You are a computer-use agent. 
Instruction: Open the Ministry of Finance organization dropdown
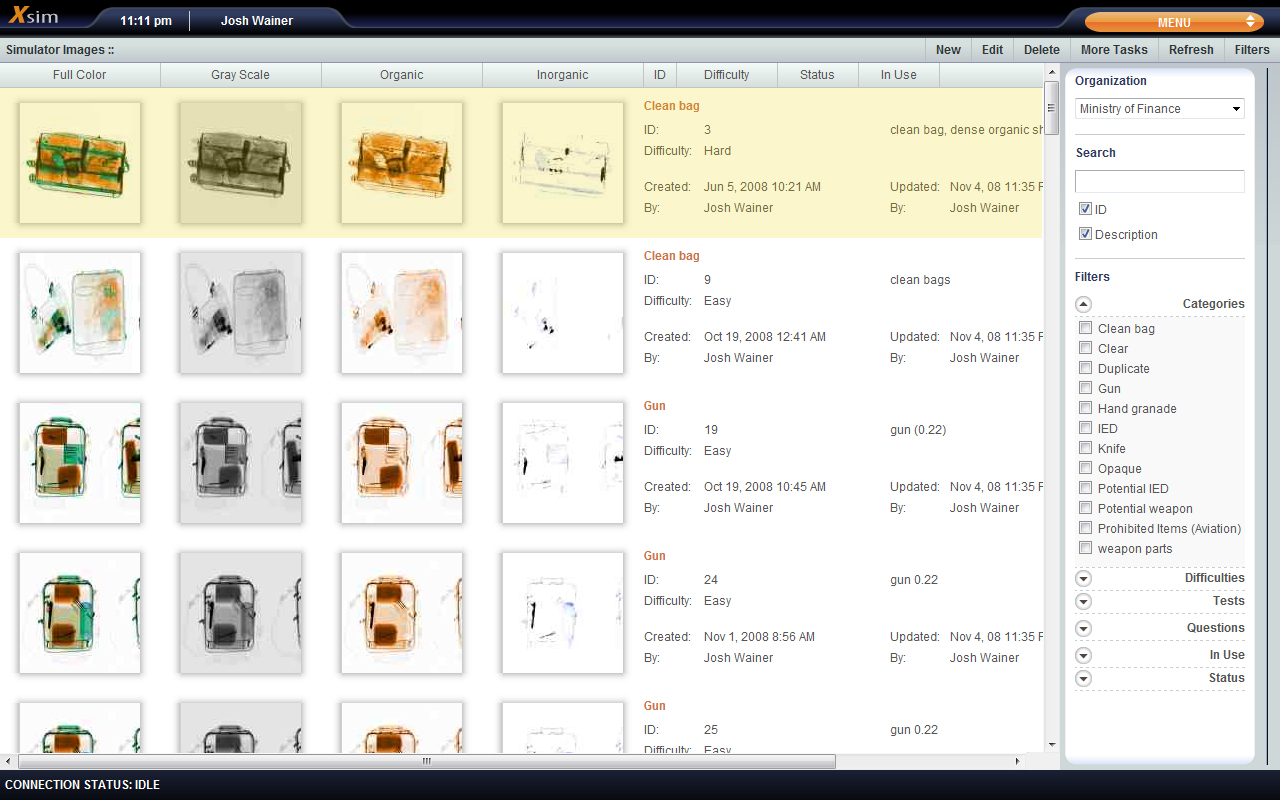[1159, 109]
